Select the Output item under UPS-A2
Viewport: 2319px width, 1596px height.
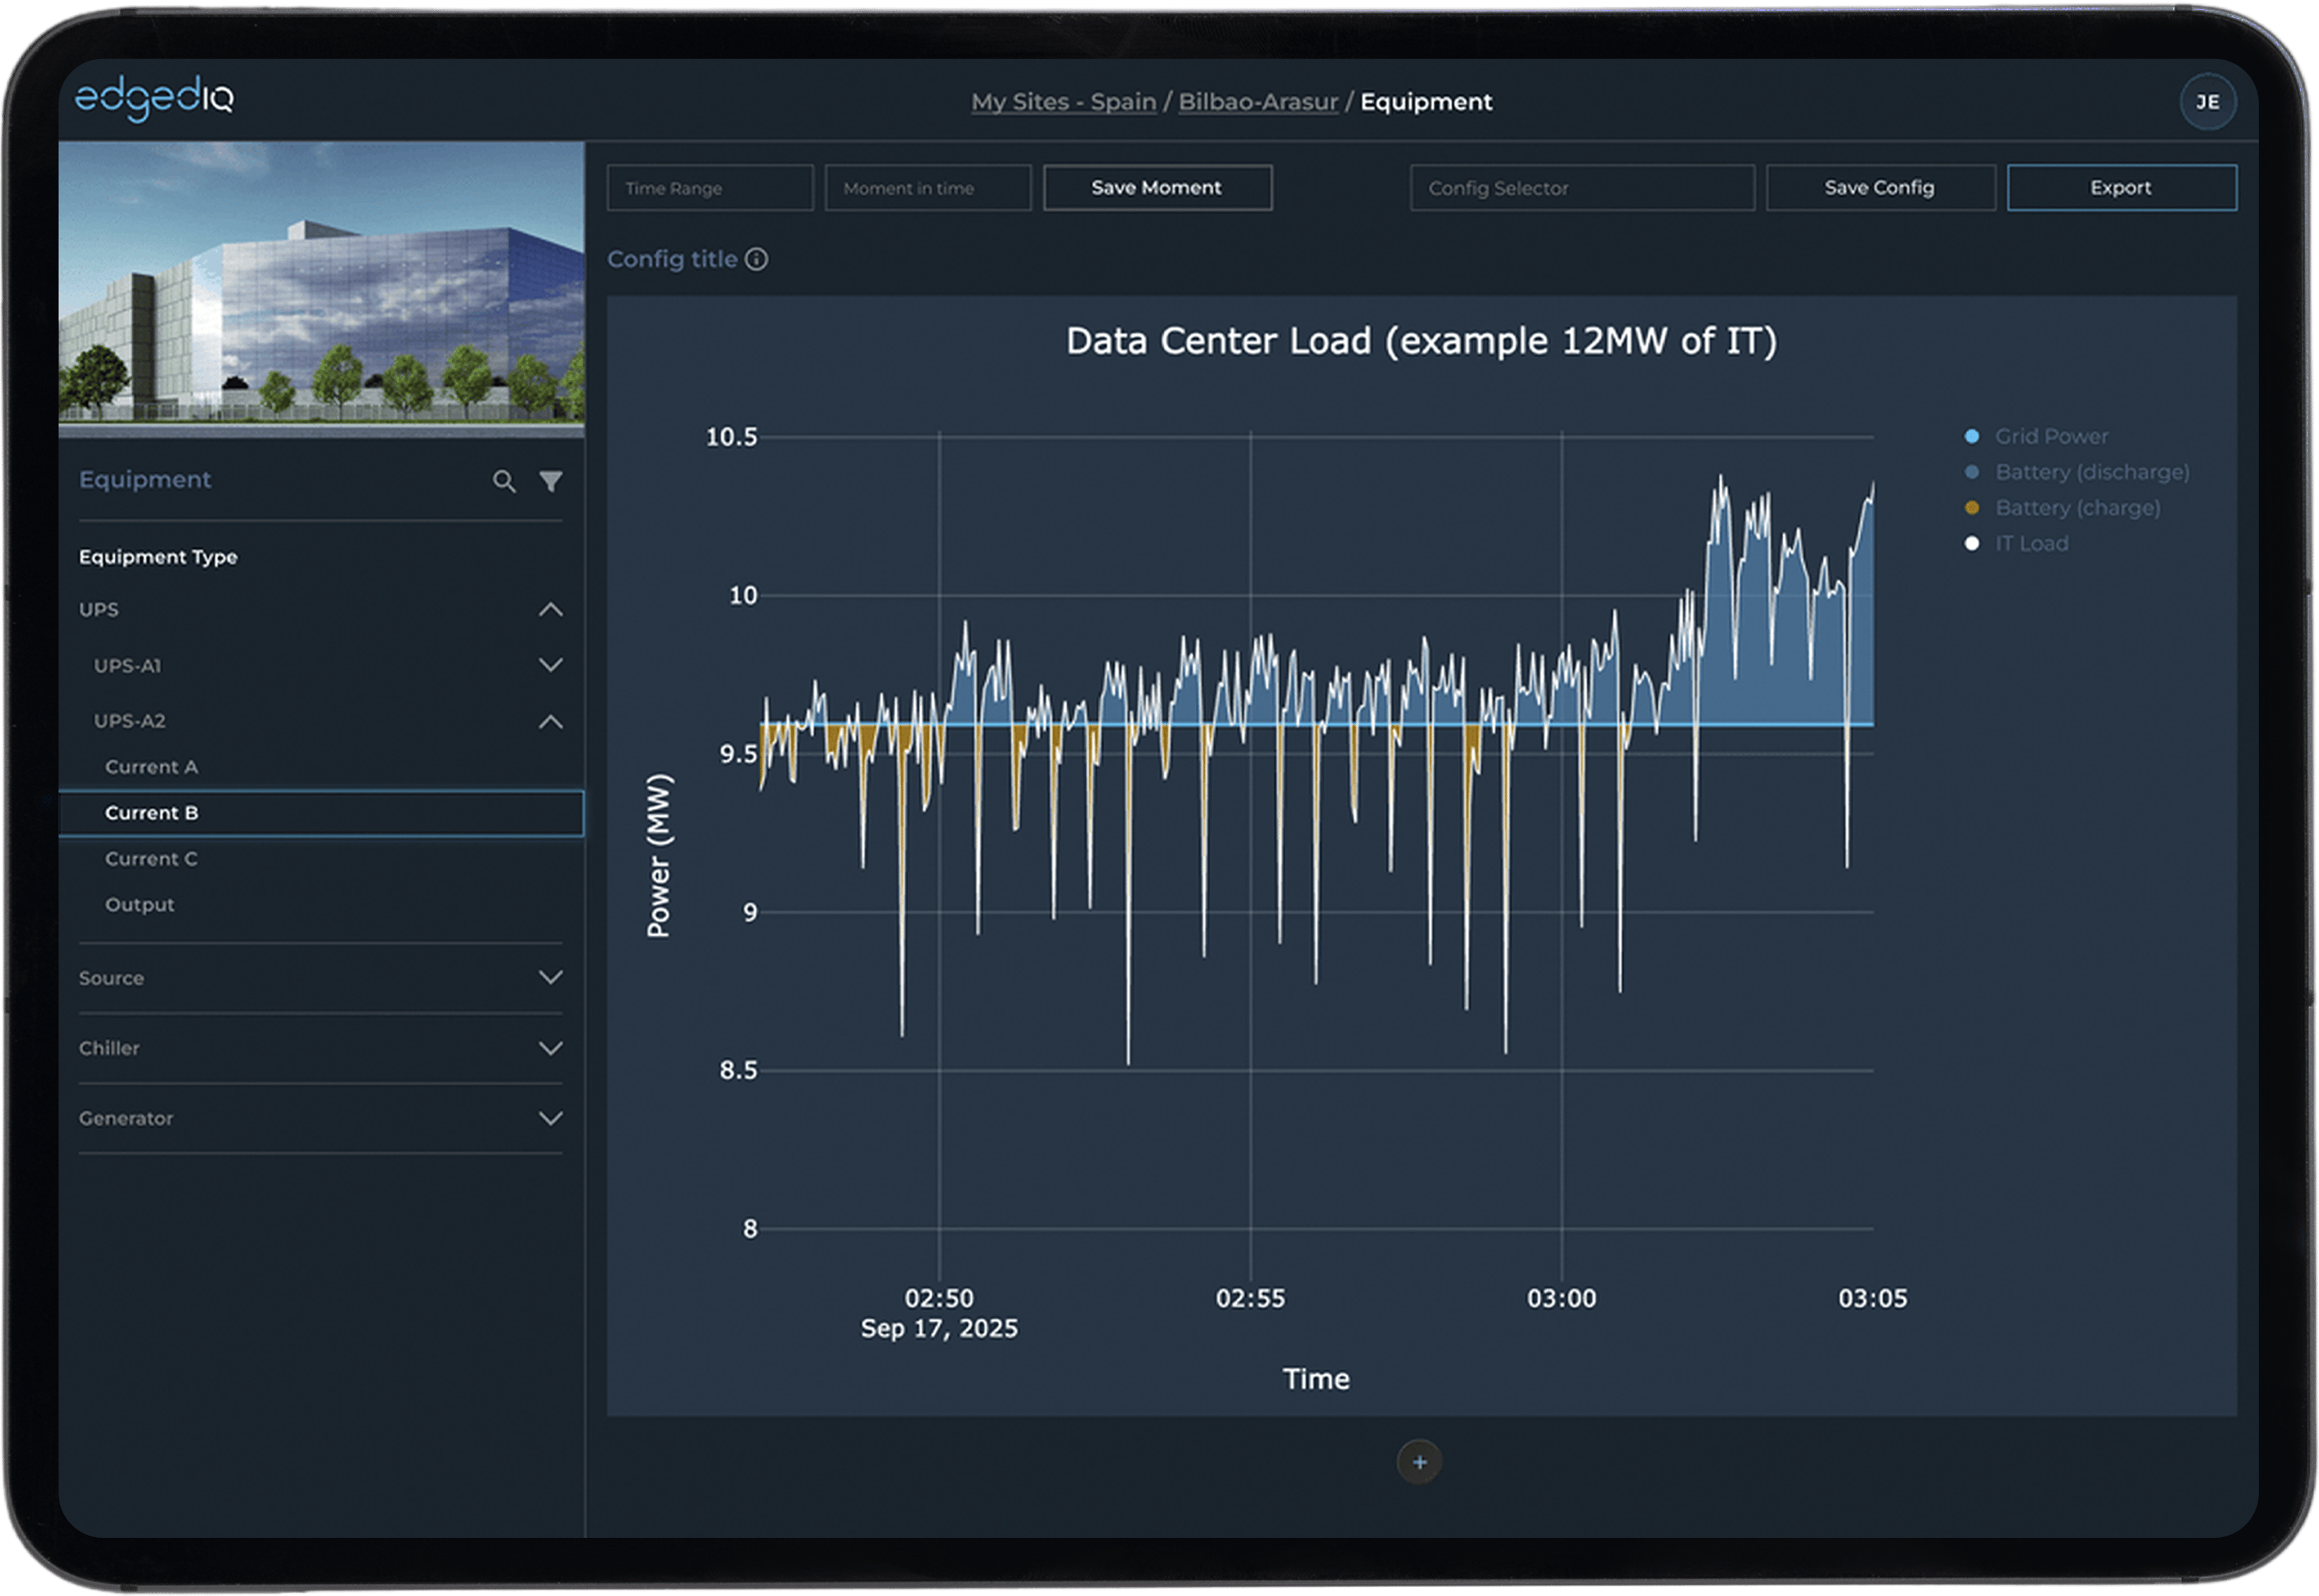pos(140,905)
